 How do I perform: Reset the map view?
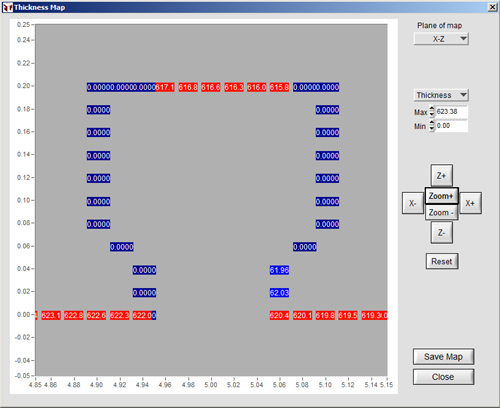(x=442, y=261)
